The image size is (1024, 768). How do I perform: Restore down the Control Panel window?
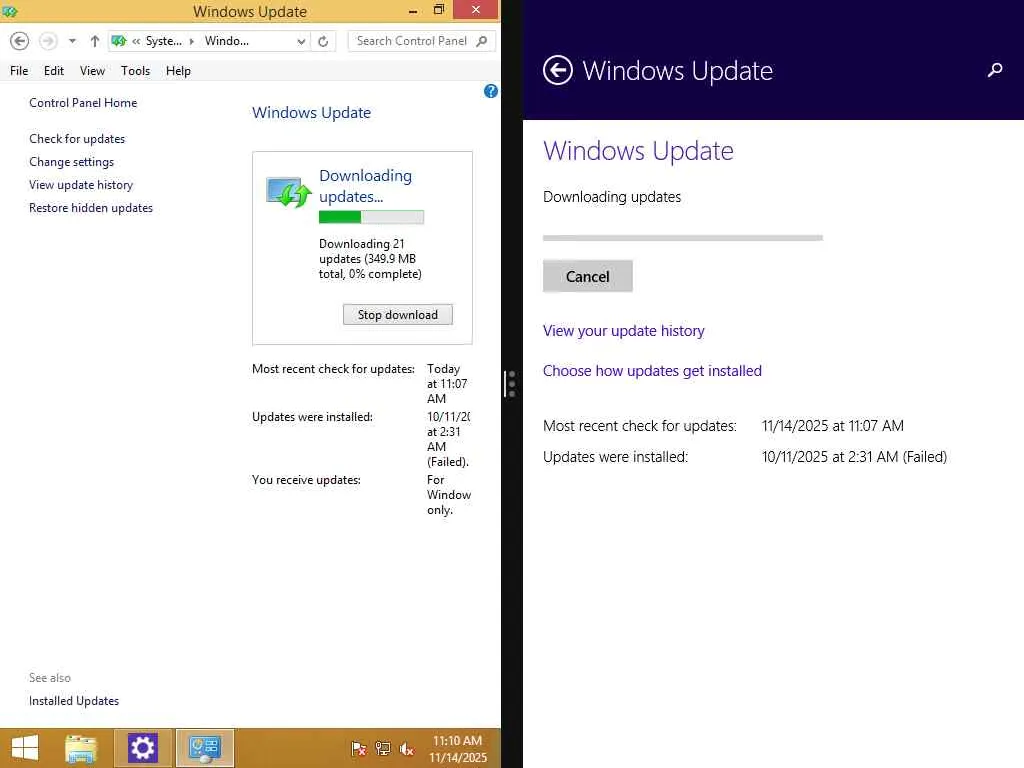439,10
